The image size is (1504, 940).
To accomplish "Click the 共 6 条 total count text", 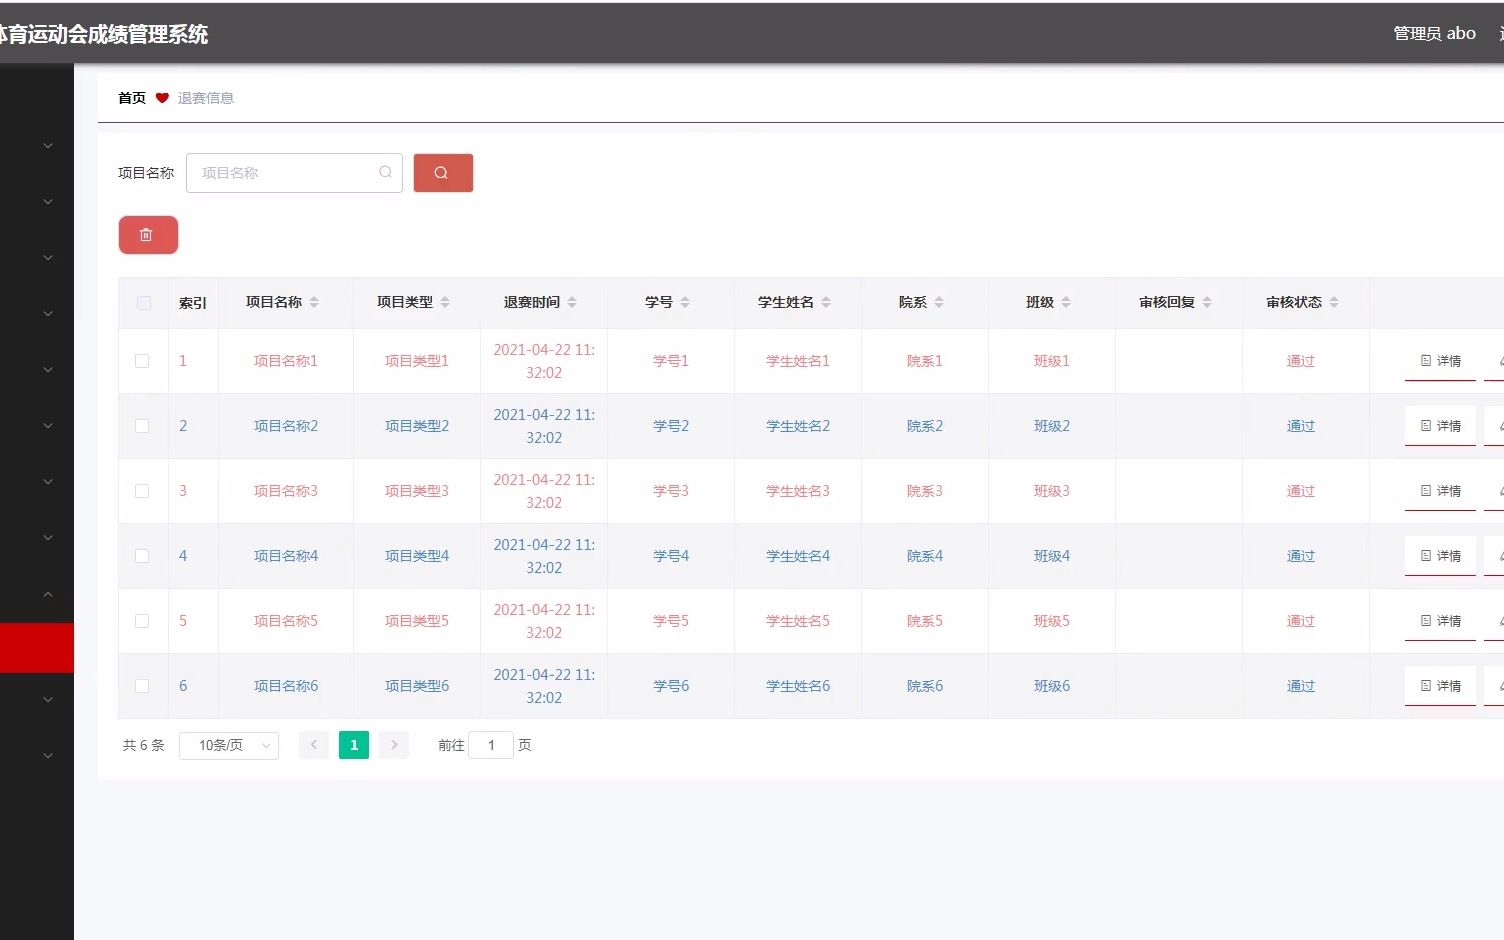I will click(x=144, y=745).
